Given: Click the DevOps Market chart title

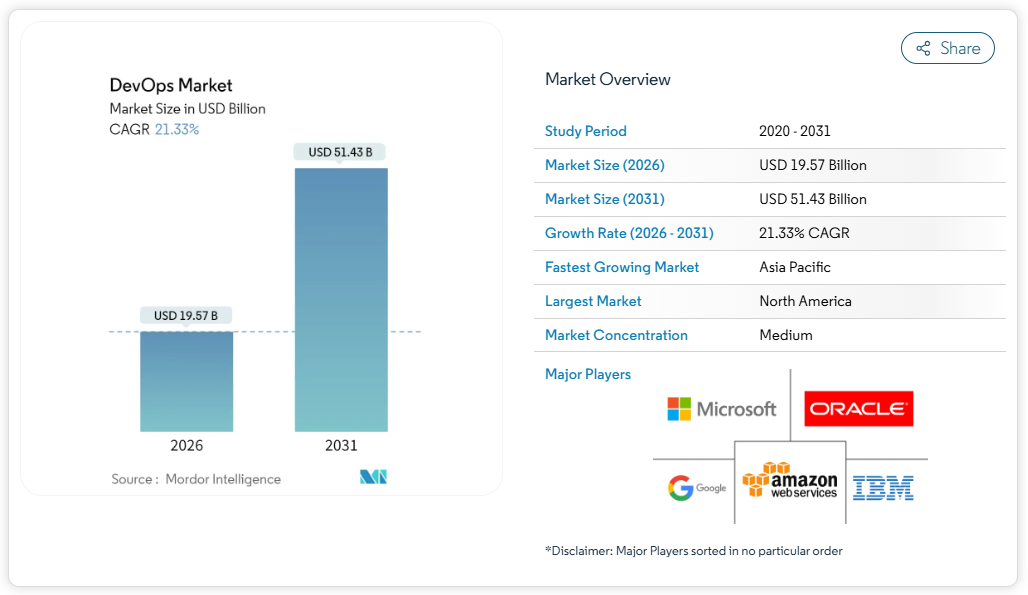Looking at the screenshot, I should [x=170, y=85].
